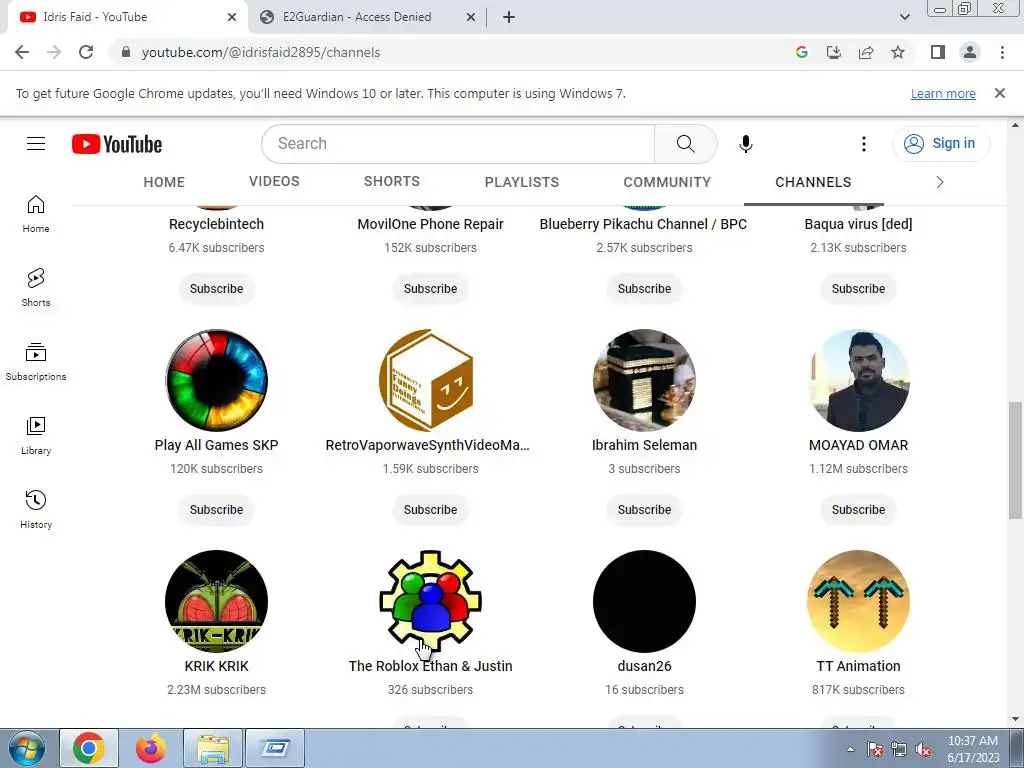
Task: Open Play All Games SKP avatar
Action: pyautogui.click(x=216, y=380)
